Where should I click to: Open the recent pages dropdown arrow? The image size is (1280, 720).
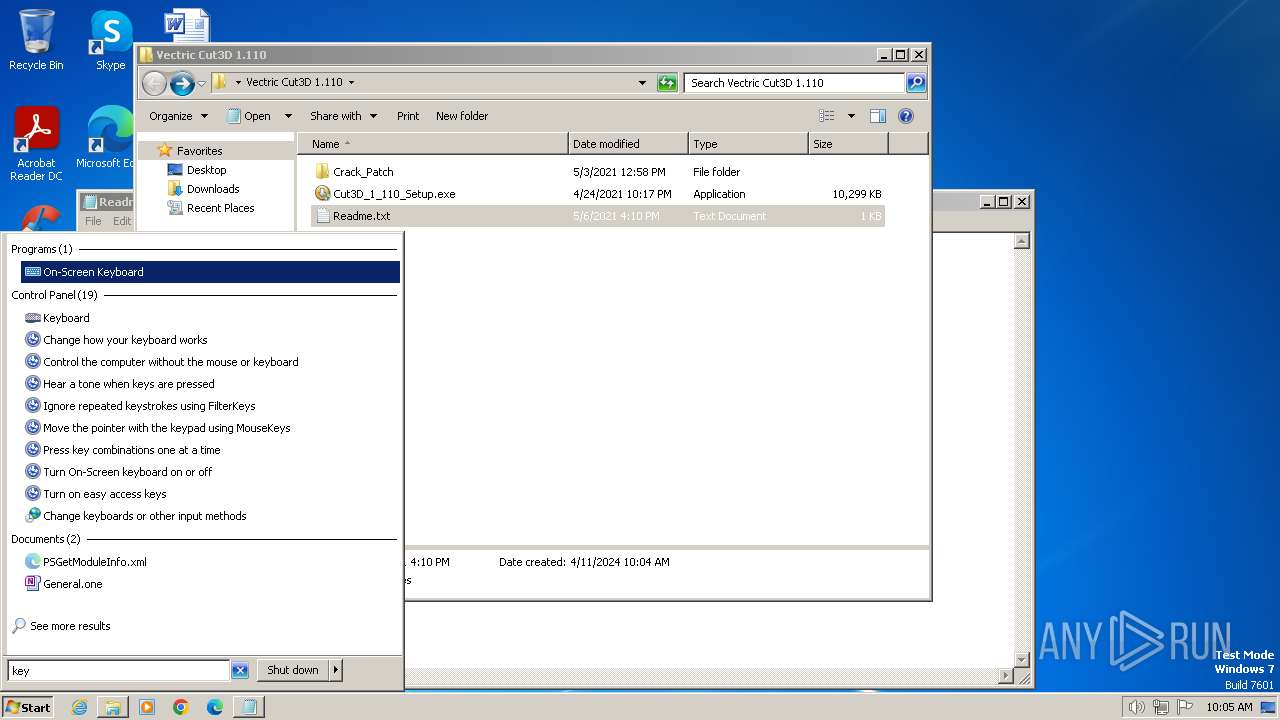[201, 83]
